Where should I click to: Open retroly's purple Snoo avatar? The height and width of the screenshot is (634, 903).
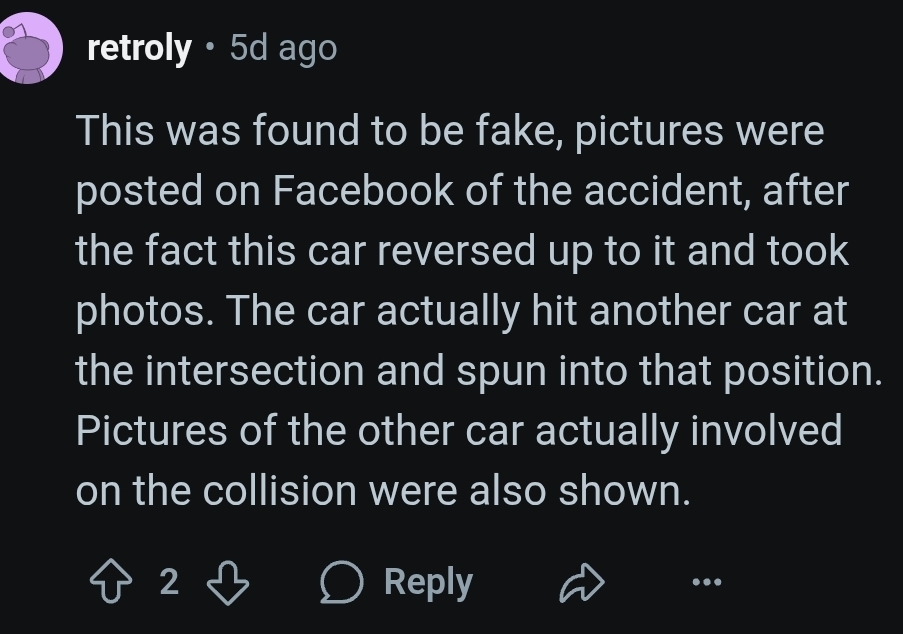[29, 48]
